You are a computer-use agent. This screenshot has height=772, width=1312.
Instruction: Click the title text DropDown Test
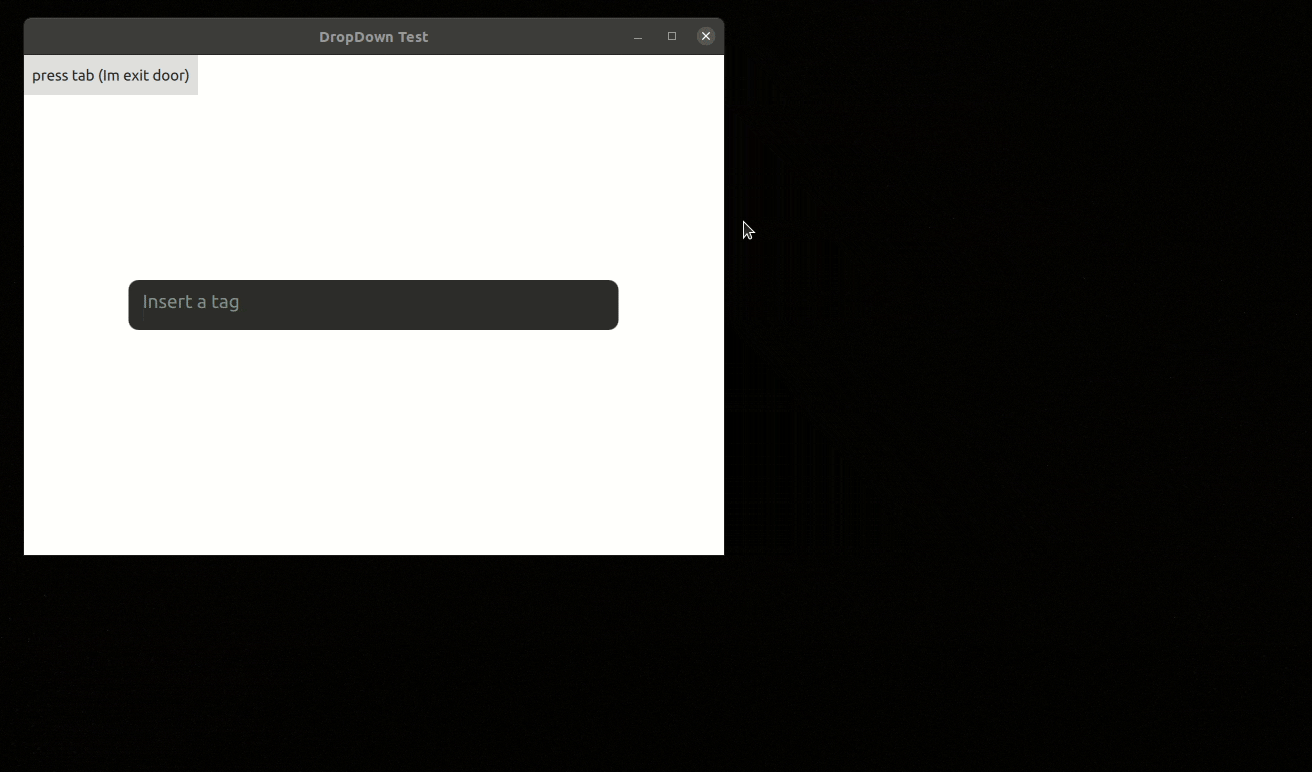pyautogui.click(x=373, y=36)
